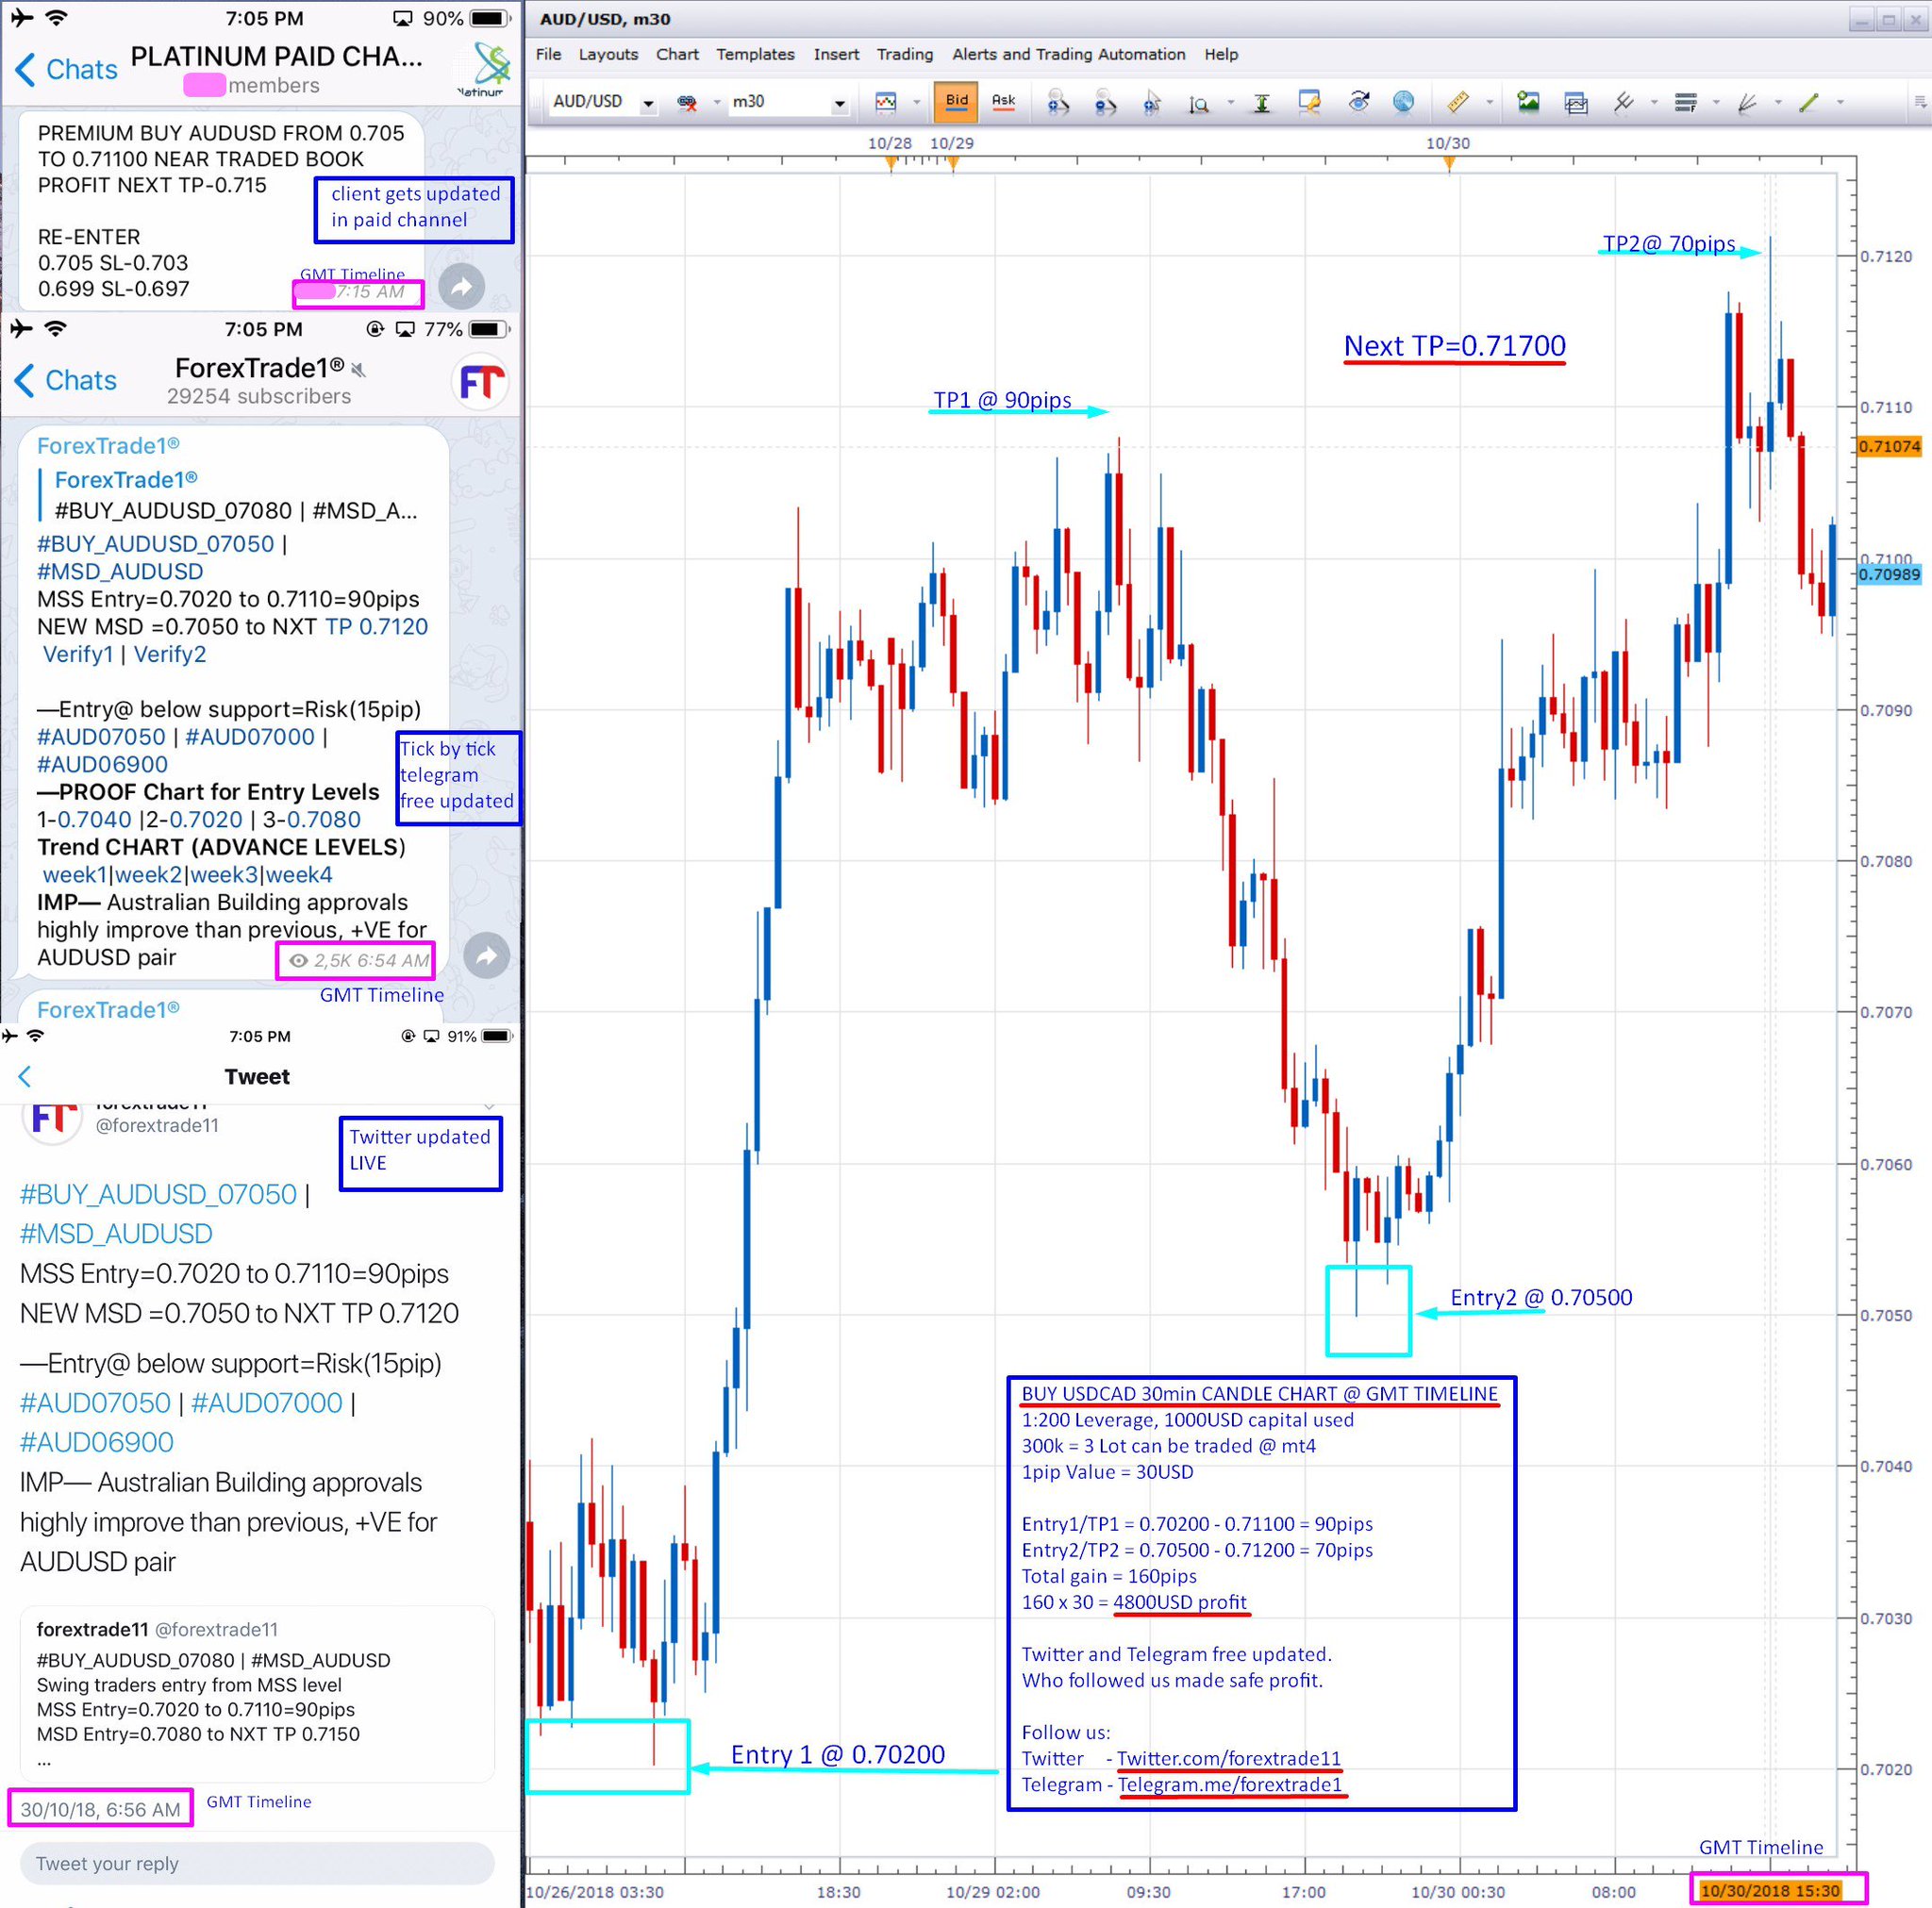Expand the line tool dropdown arrow
1932x1908 pixels.
[x=1840, y=102]
